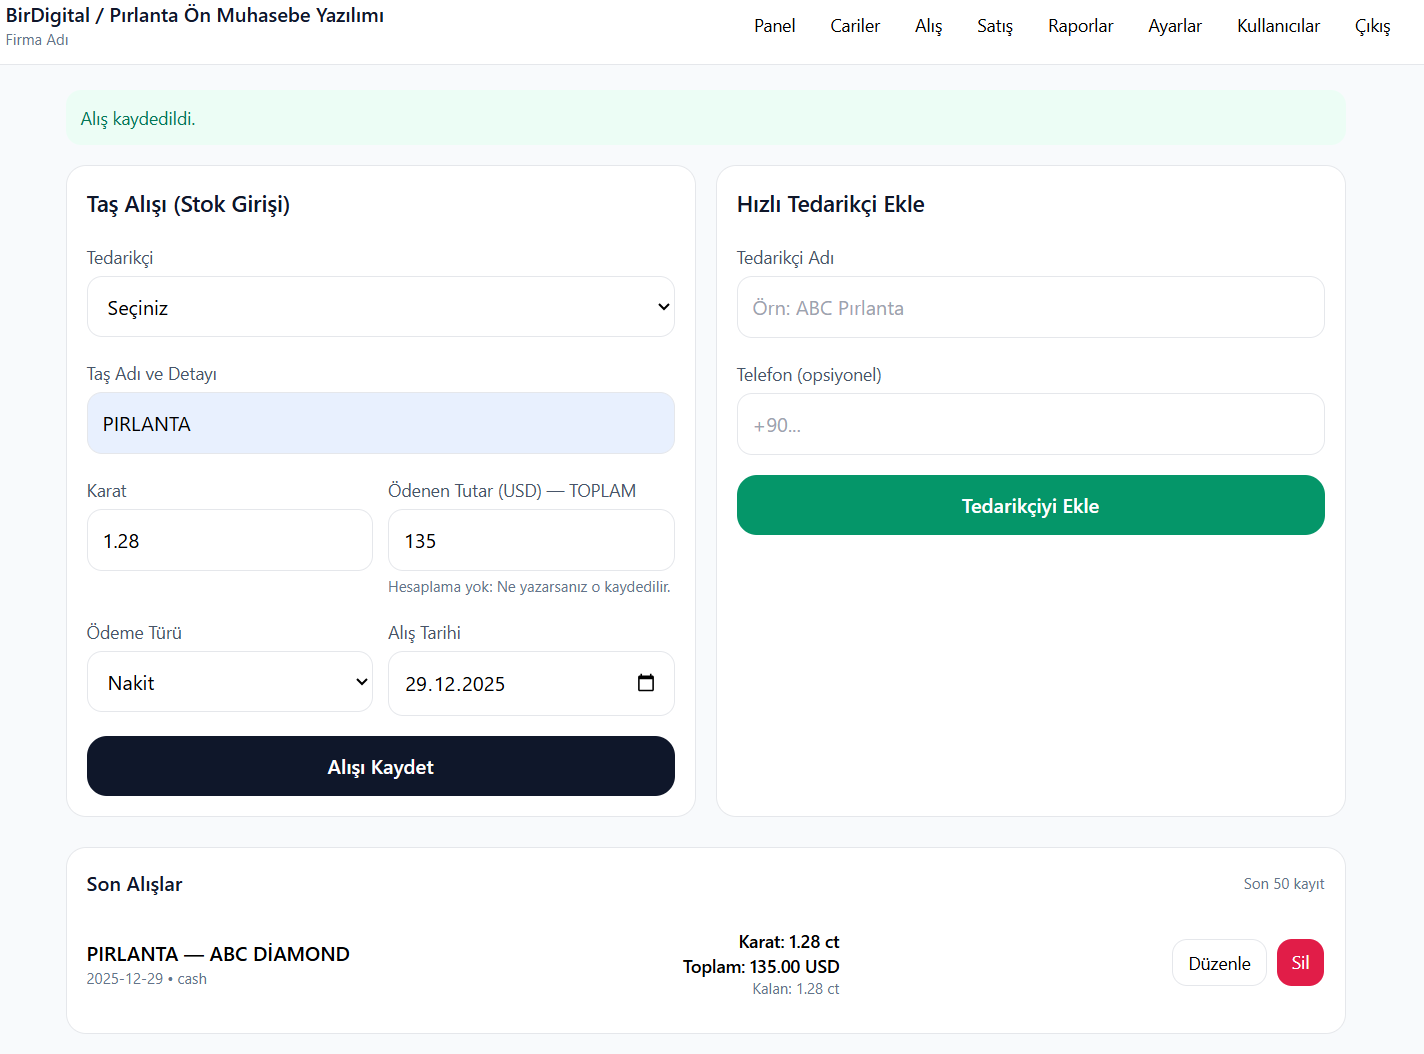This screenshot has height=1054, width=1424.
Task: Delete the PIRLANTA purchase with Sil
Action: coord(1299,963)
